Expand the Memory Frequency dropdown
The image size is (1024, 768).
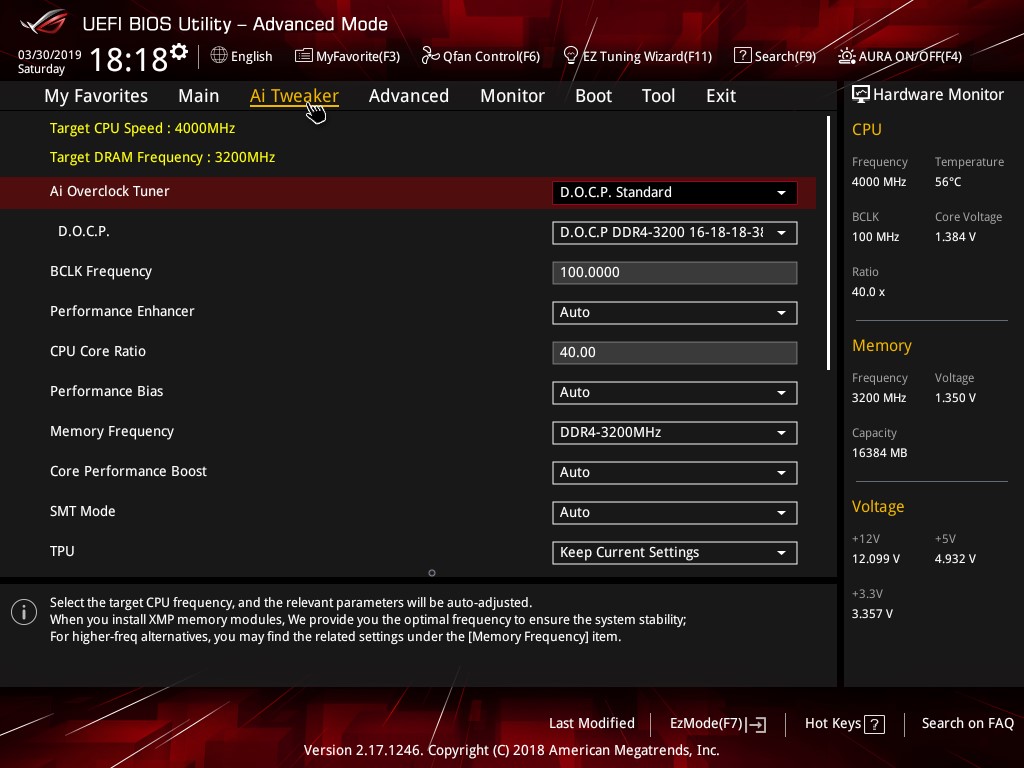[x=674, y=432]
